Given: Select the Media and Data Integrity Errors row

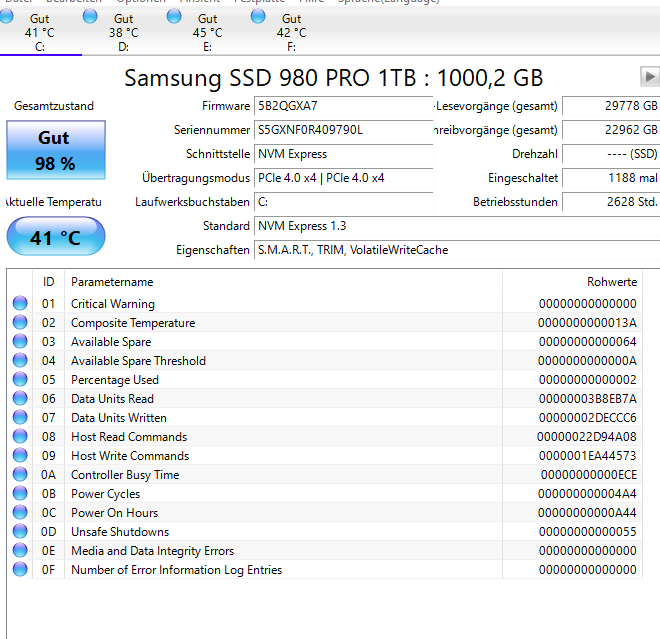Looking at the screenshot, I should point(325,551).
